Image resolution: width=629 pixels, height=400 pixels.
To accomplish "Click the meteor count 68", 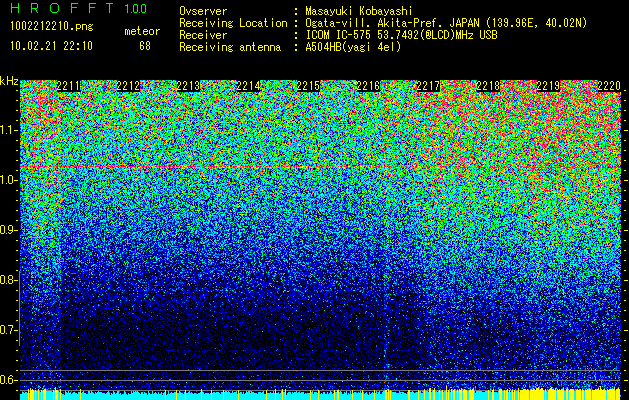I will [x=145, y=46].
